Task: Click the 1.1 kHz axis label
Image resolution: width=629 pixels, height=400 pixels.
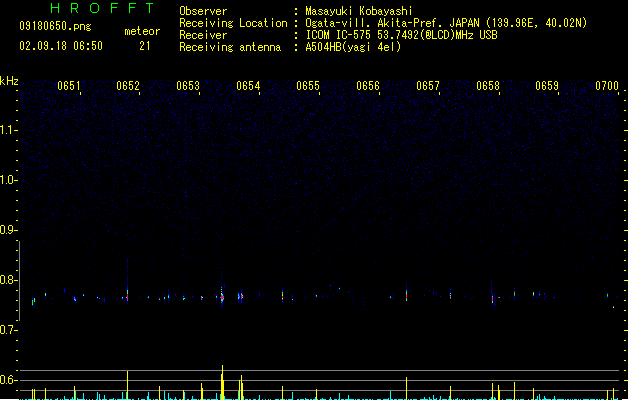Action: coord(8,130)
